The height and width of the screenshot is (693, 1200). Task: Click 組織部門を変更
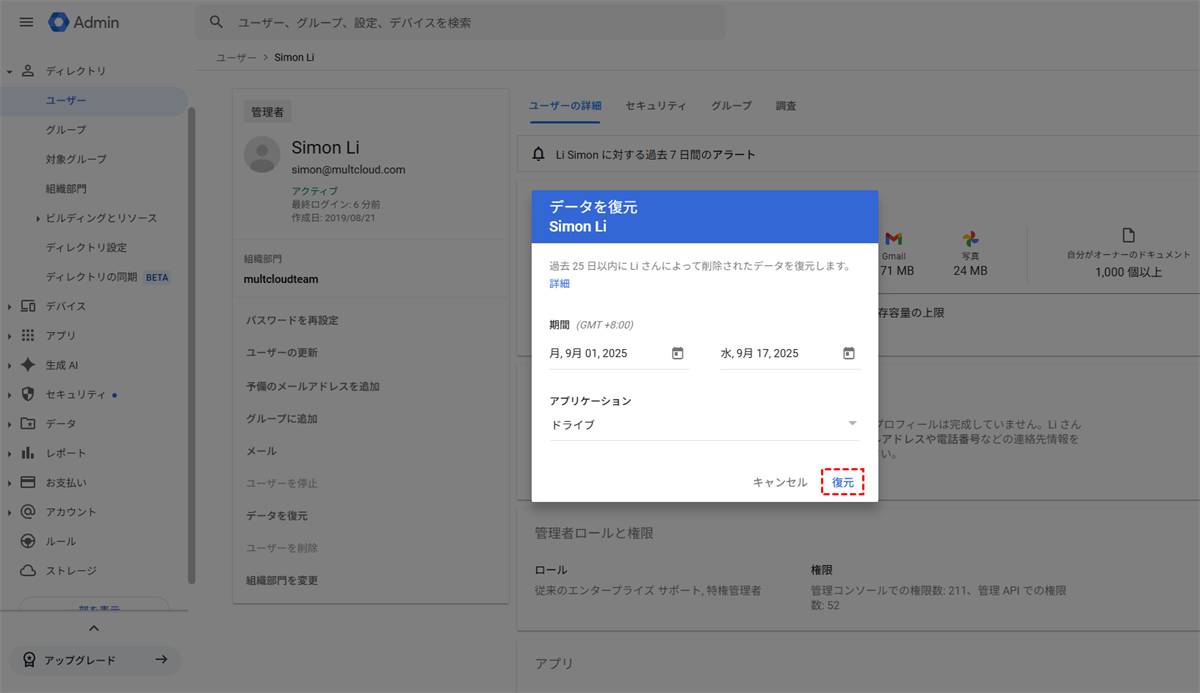(282, 580)
